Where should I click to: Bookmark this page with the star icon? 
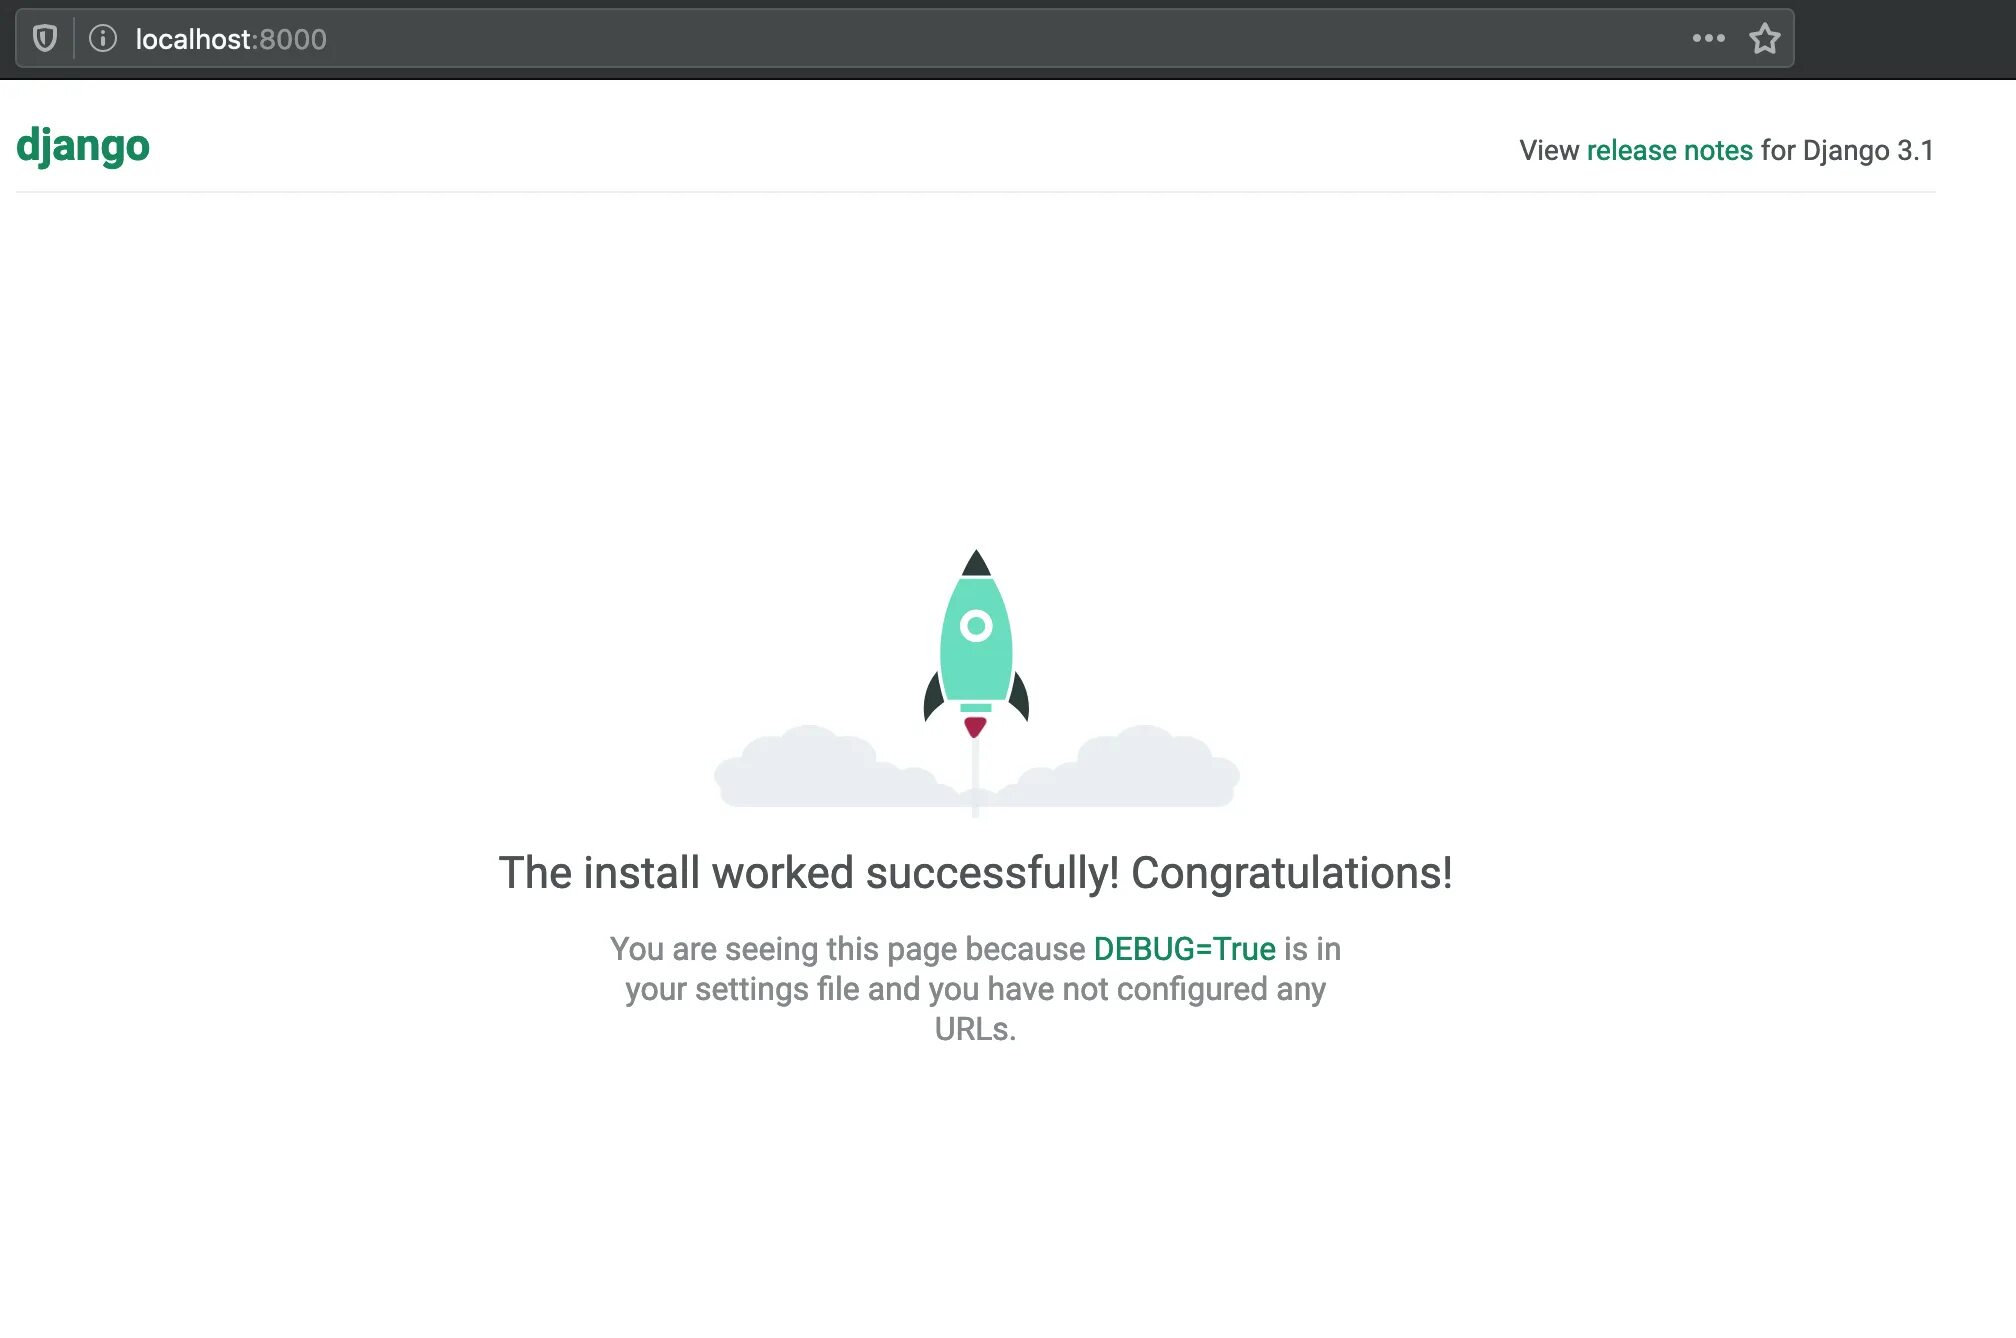[x=1764, y=38]
